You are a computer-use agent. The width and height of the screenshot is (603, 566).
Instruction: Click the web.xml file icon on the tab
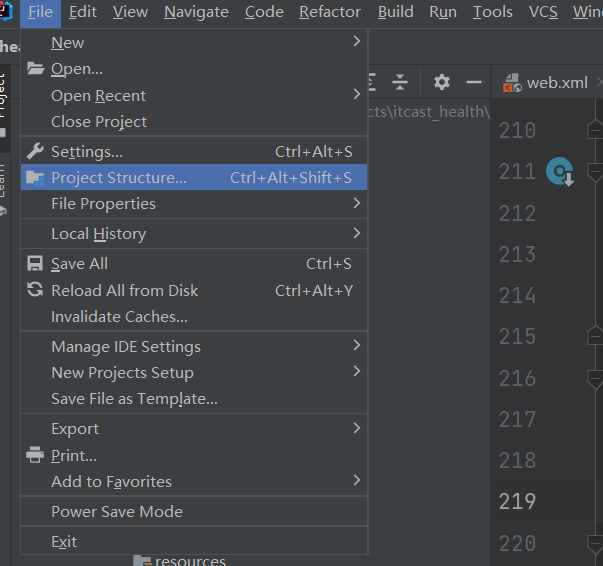point(512,83)
